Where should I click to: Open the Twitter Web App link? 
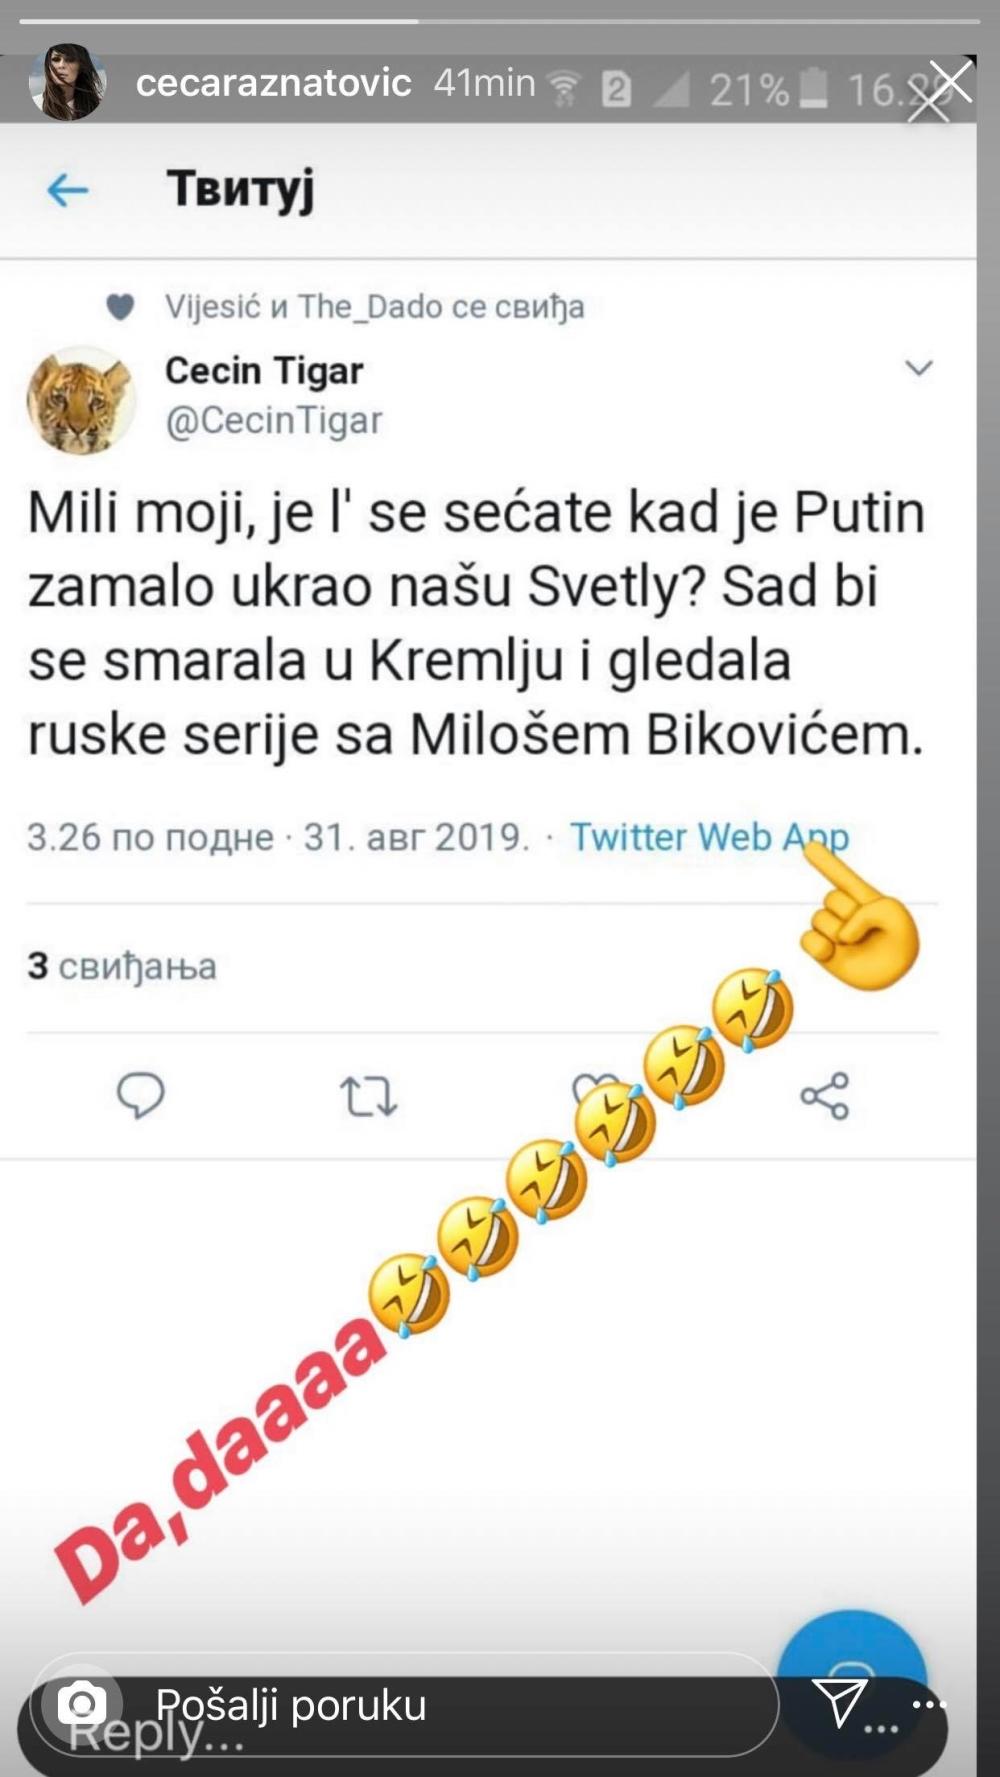coord(709,836)
